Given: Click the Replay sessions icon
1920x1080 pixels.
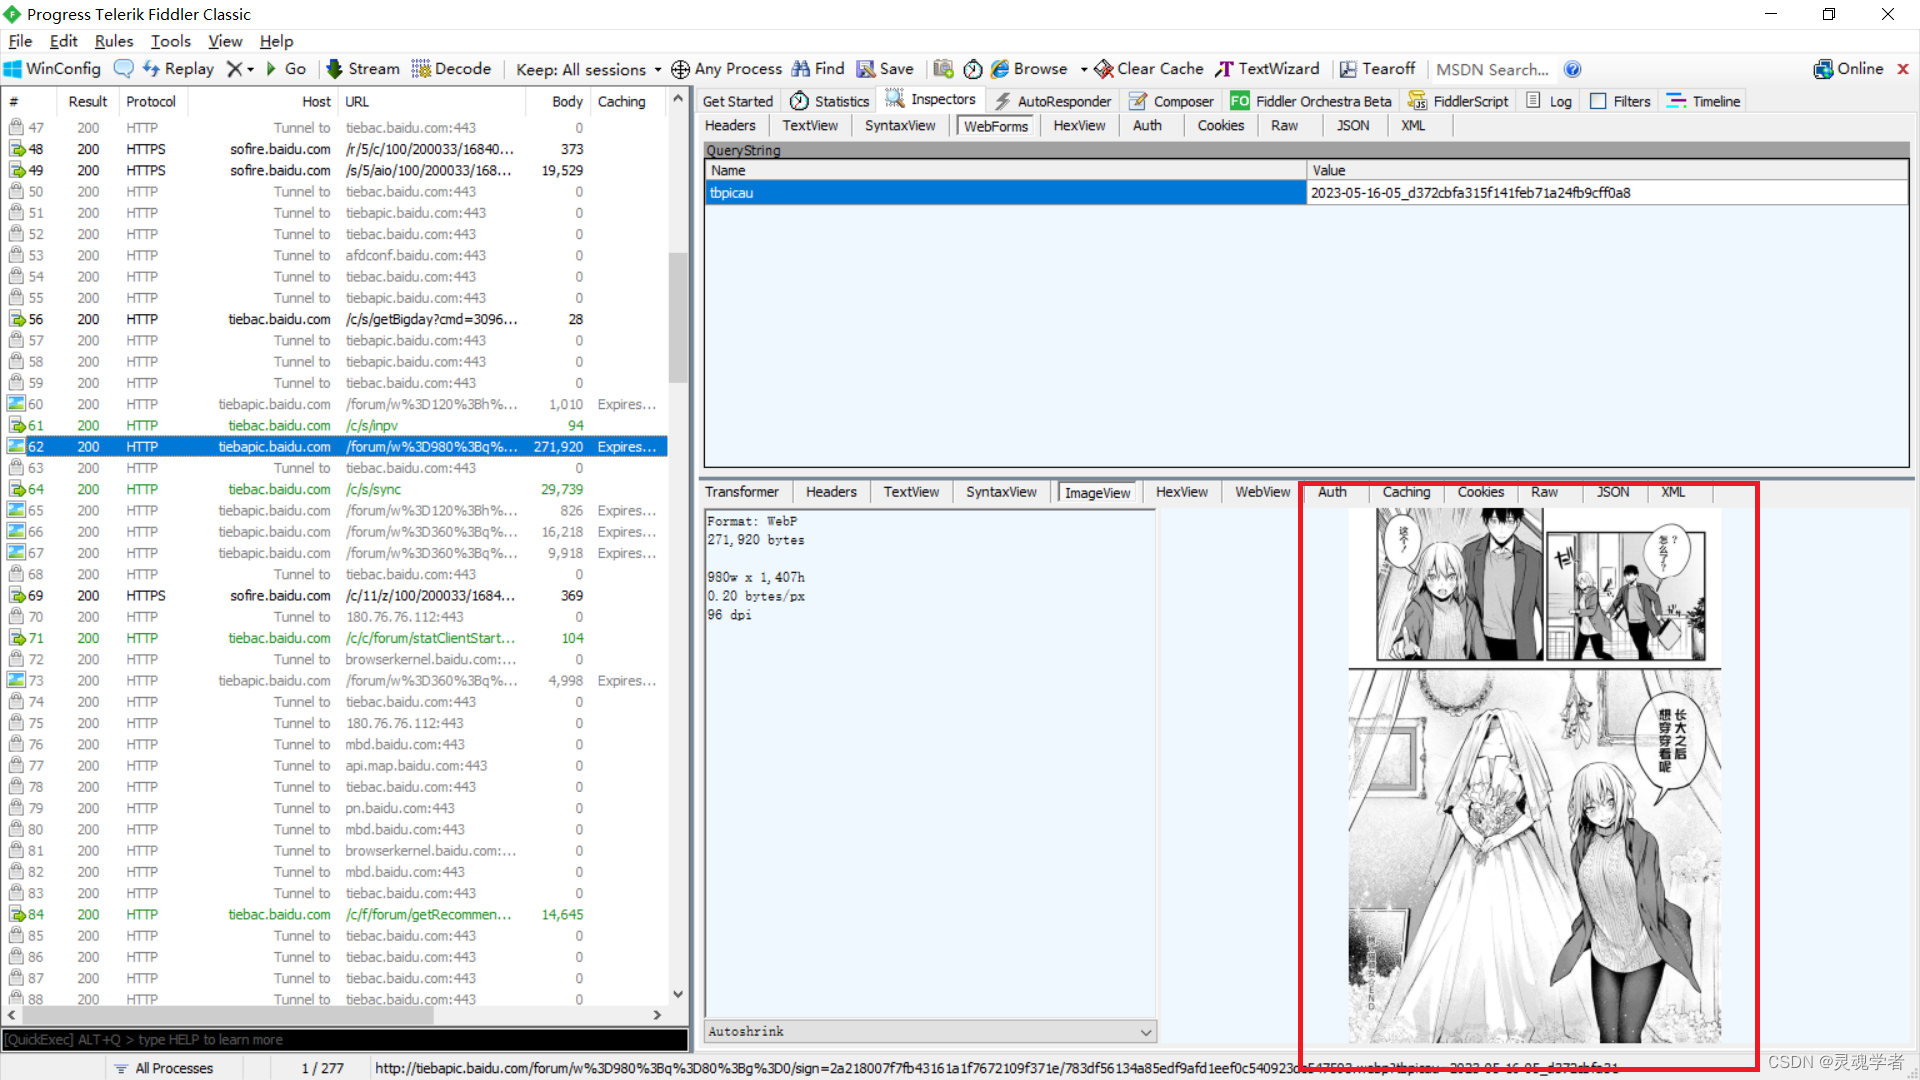Looking at the screenshot, I should coord(152,69).
